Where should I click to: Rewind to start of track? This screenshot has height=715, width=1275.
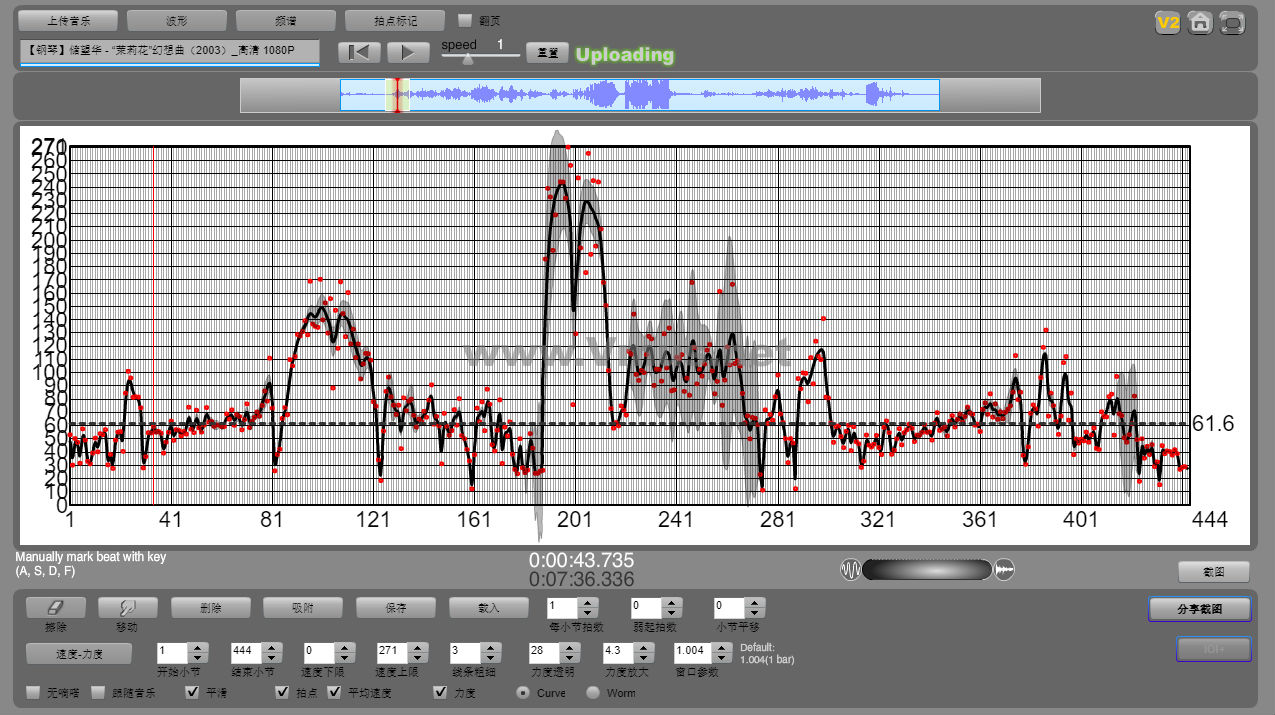[359, 53]
